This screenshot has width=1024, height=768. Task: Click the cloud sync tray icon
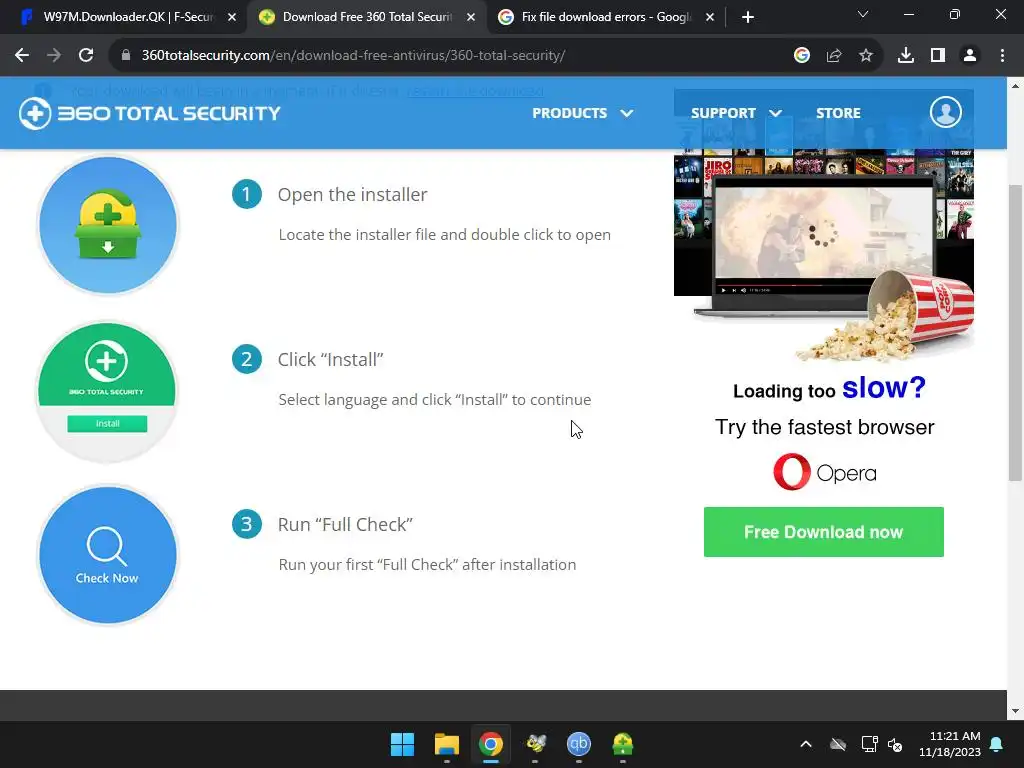point(838,744)
